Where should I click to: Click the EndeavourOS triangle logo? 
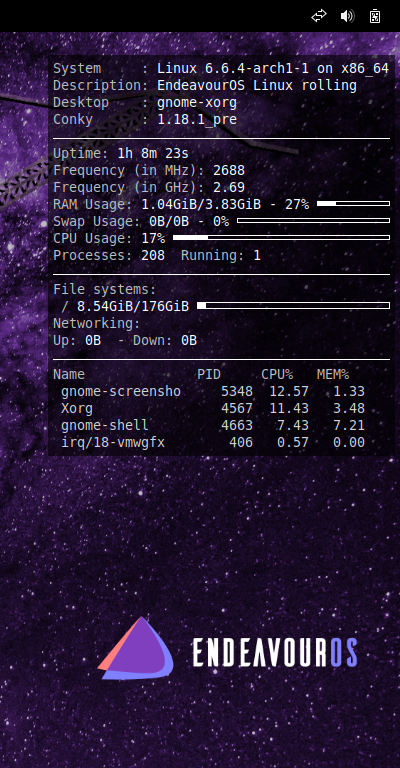tap(136, 648)
